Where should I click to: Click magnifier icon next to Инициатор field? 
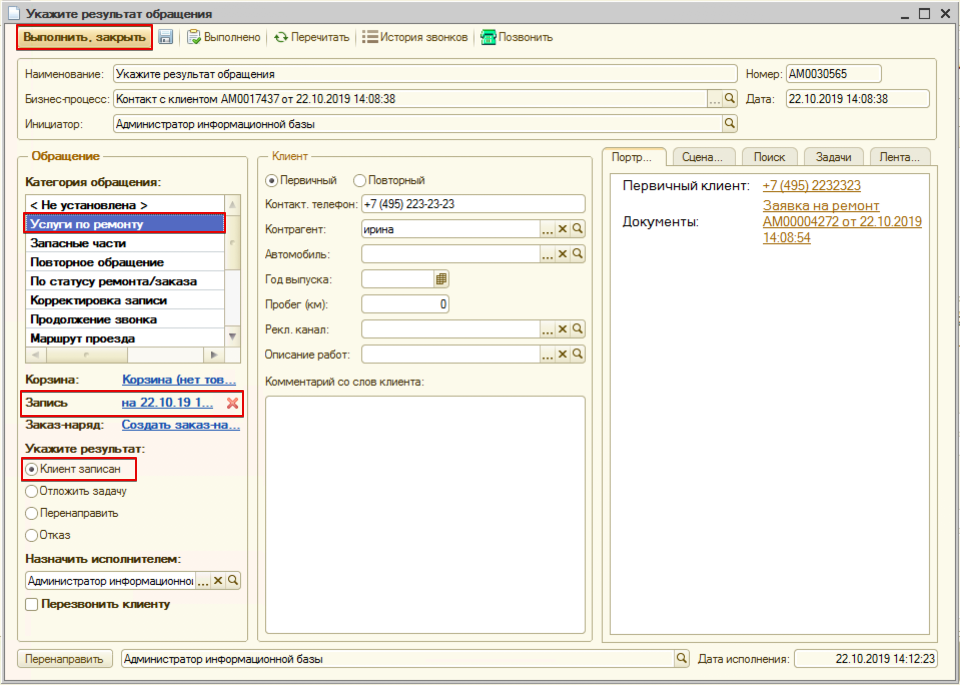(x=730, y=124)
